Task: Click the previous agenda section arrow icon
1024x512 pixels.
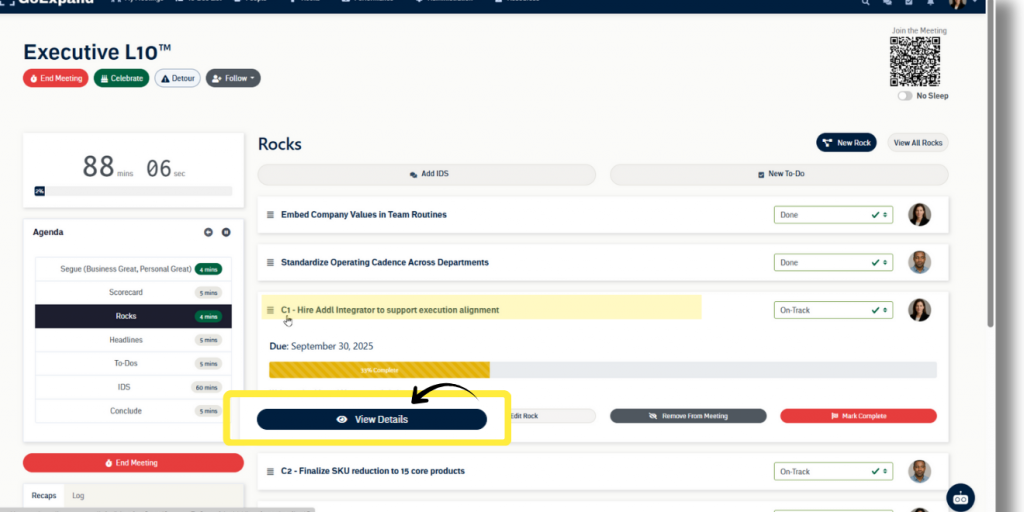Action: tap(208, 232)
